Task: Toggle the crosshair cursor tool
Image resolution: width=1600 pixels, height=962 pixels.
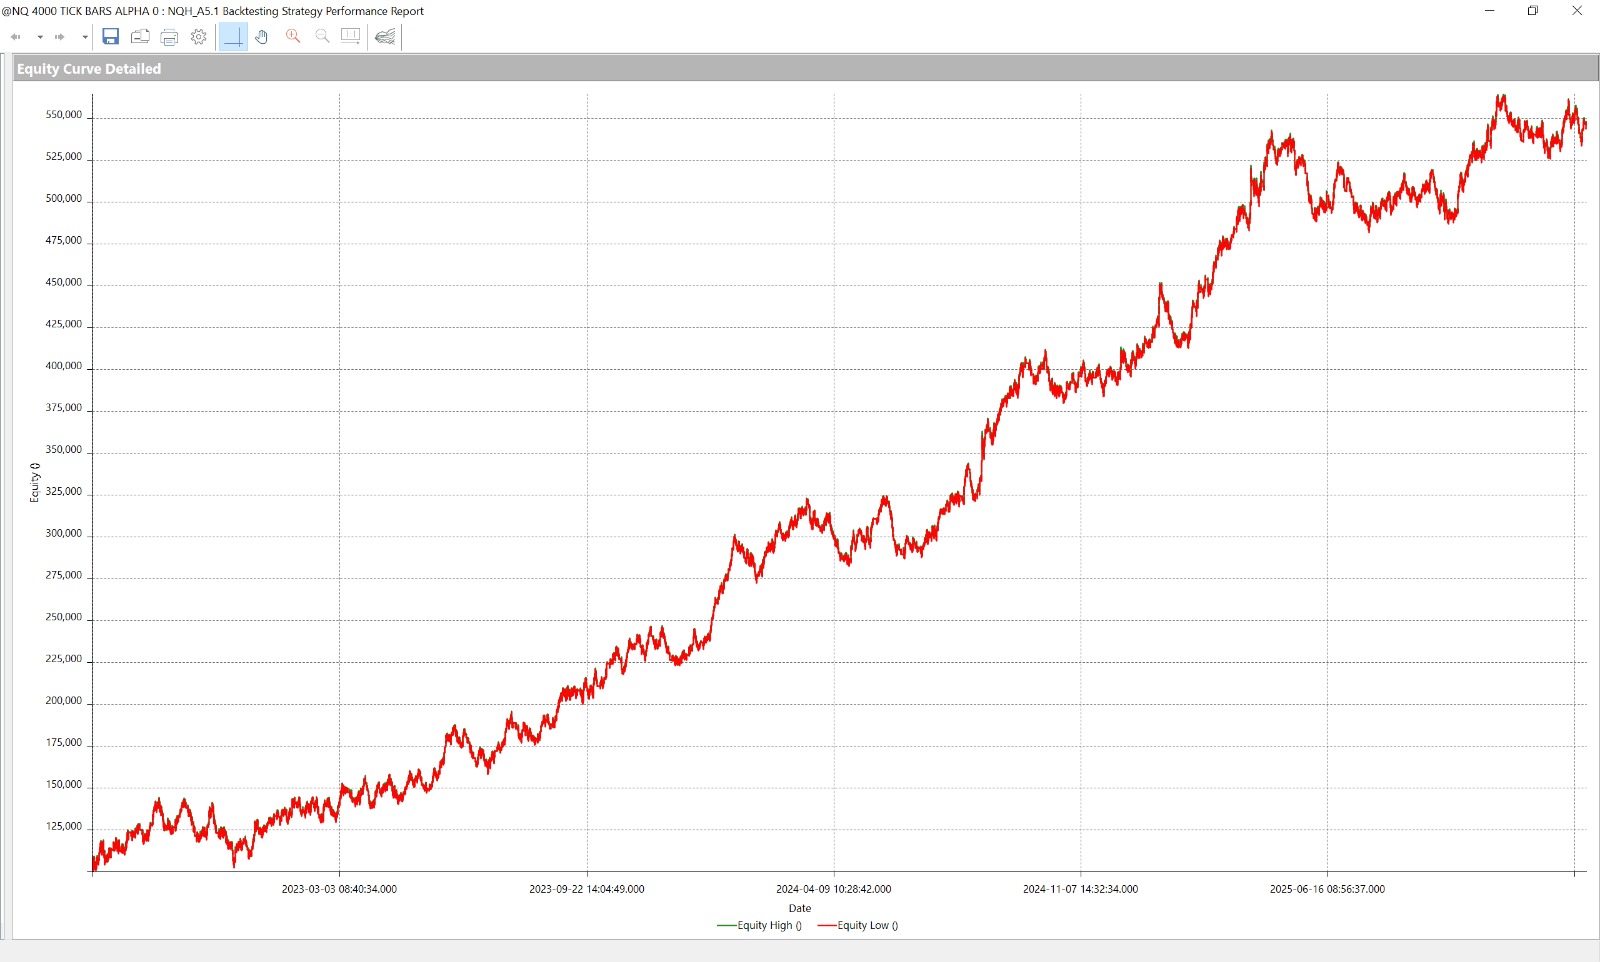Action: pyautogui.click(x=233, y=37)
